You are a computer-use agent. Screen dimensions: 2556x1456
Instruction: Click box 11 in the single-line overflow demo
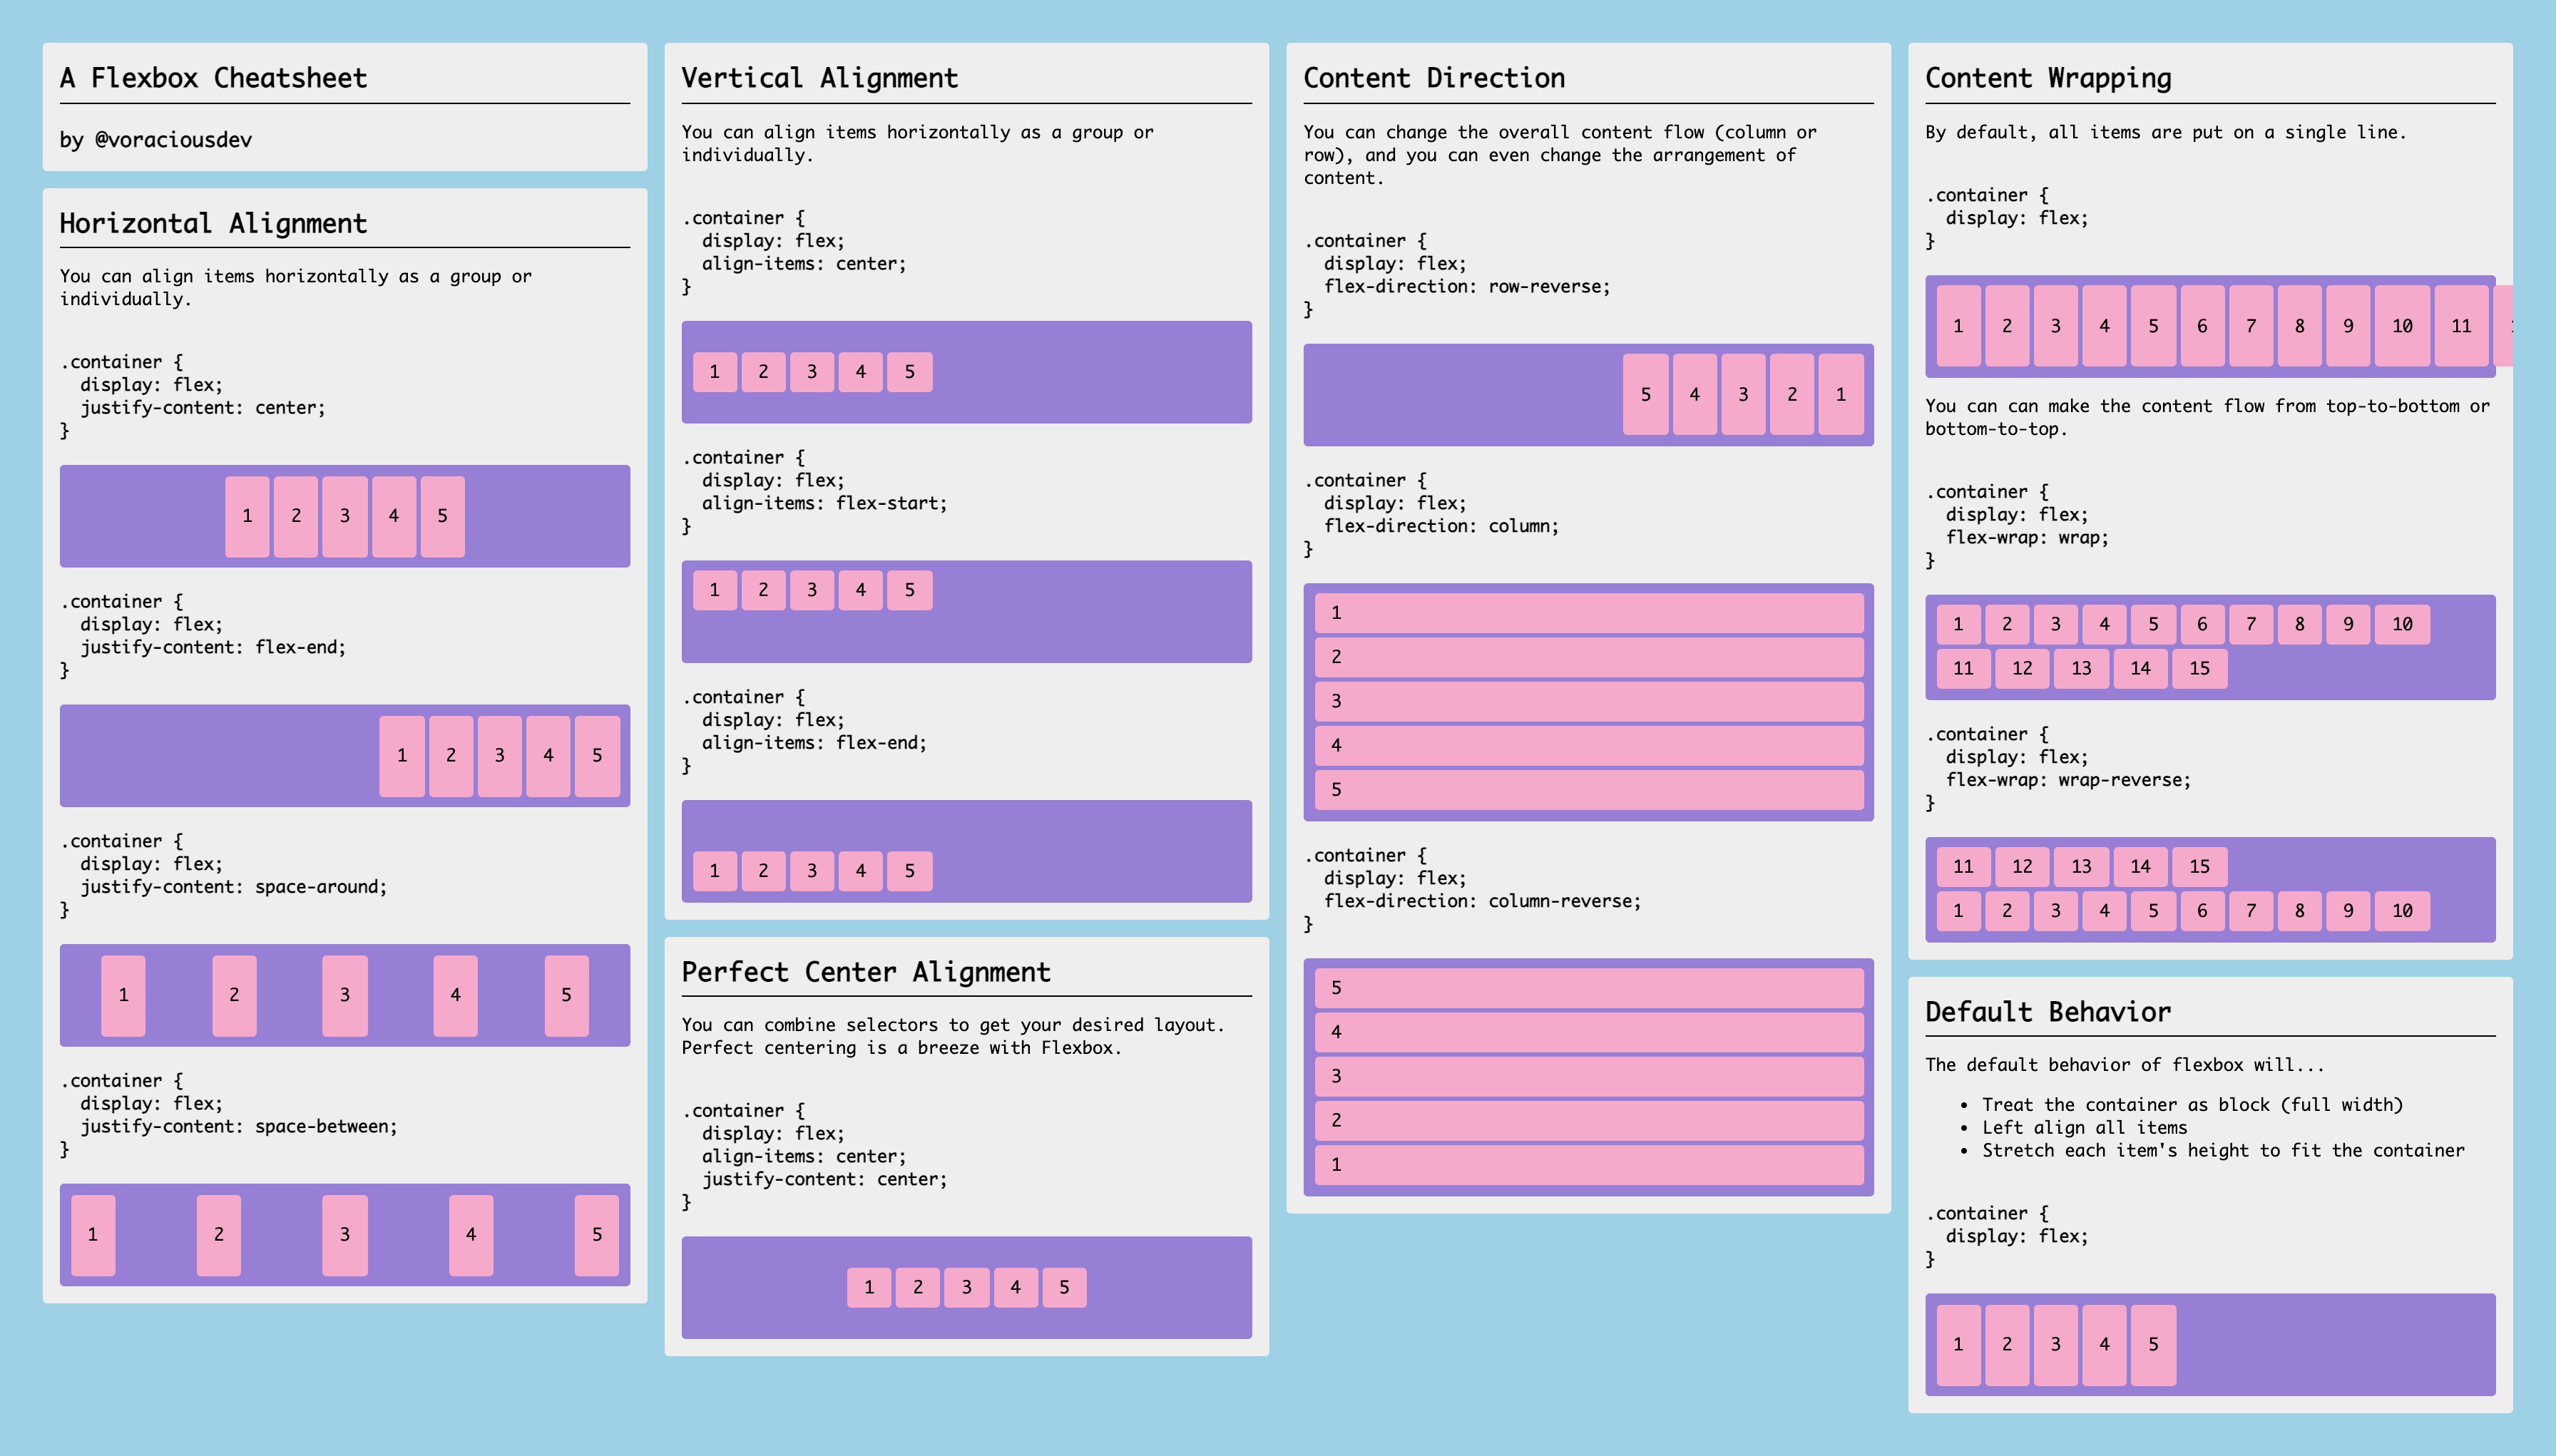(2461, 326)
